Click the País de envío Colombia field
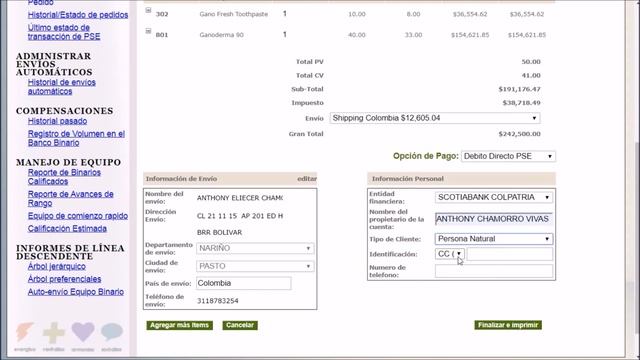640x360 pixels. (244, 283)
